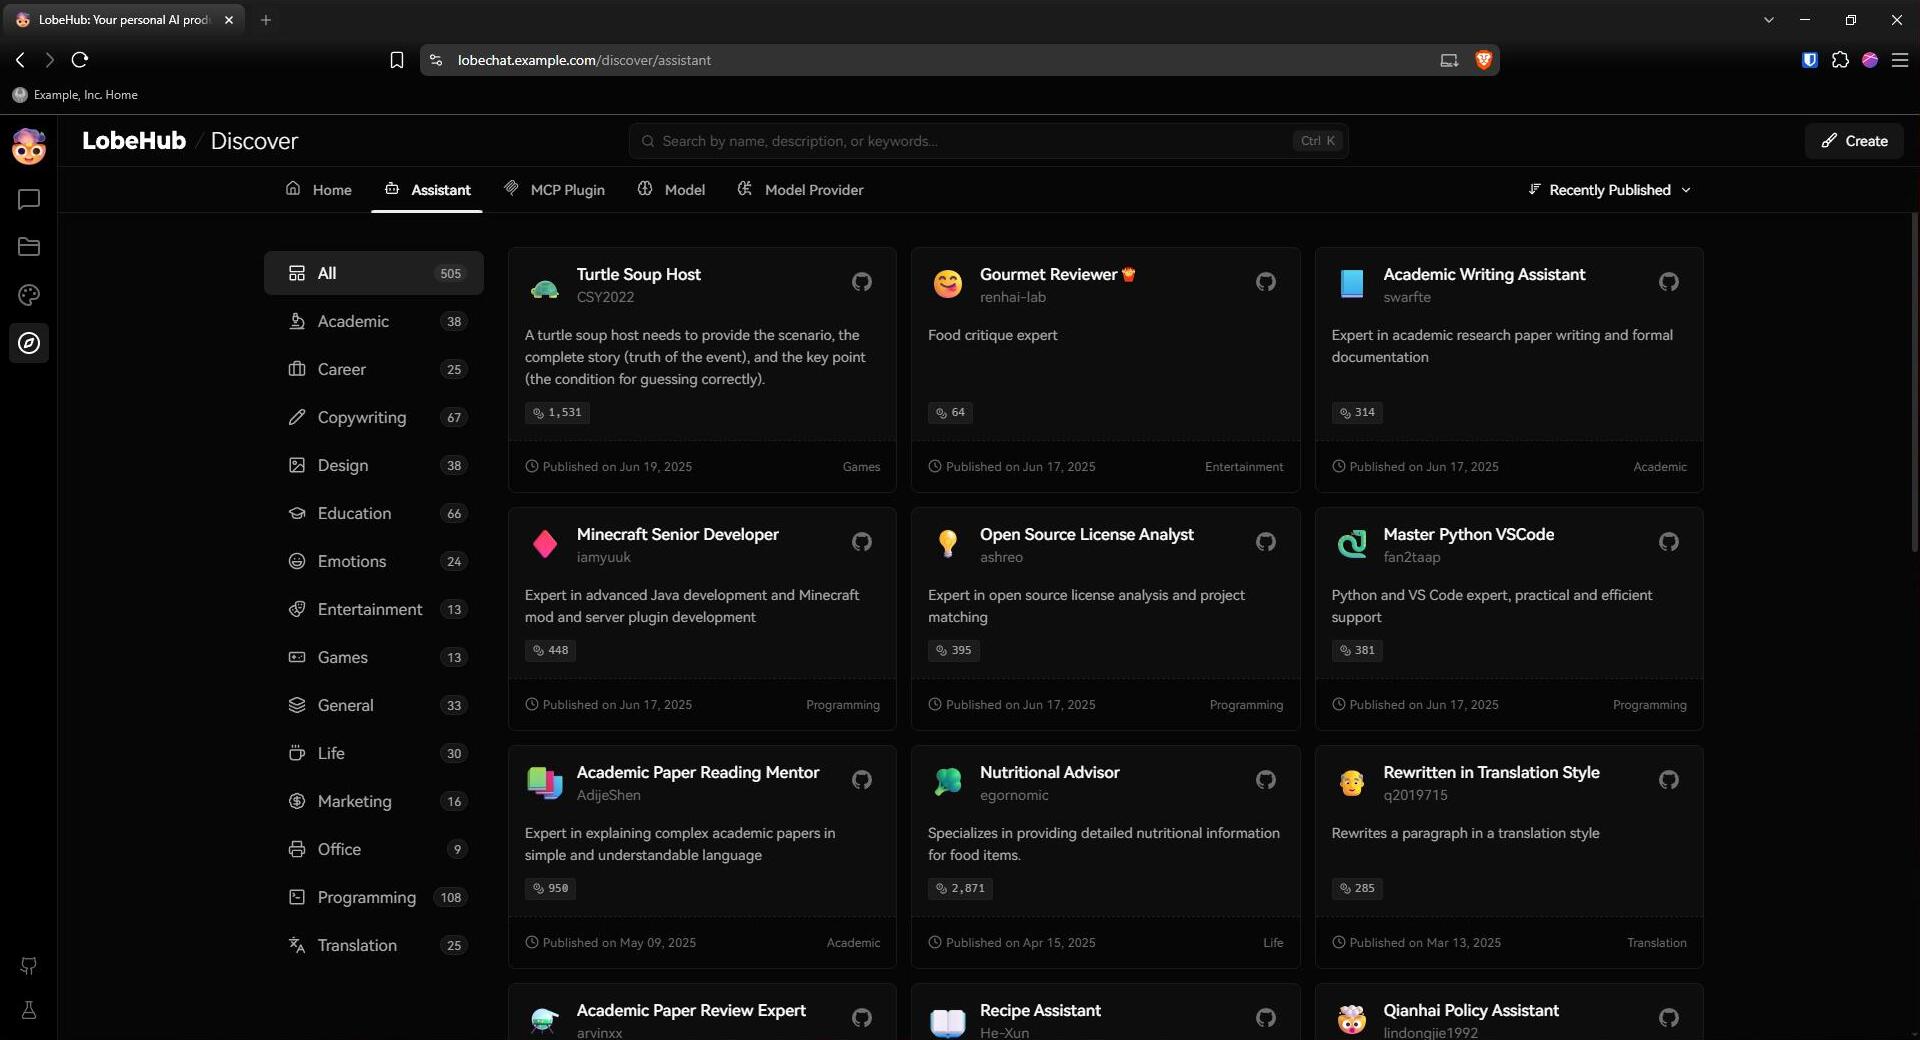Screen dimensions: 1920x1040
Task: Click the Example, Inc. Home bookmark
Action: pos(75,95)
